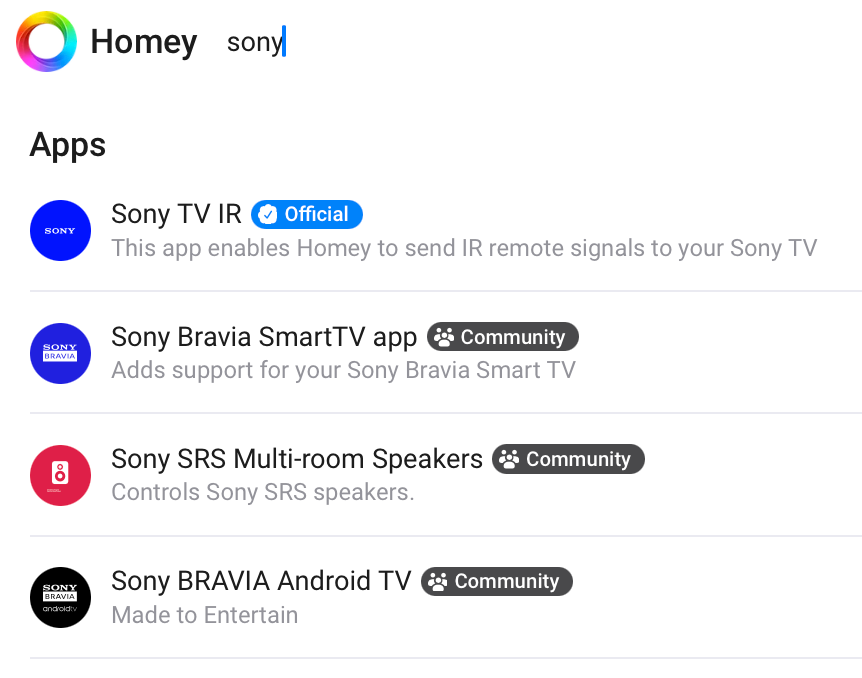Click Community badge on Sony Bravia SmartTV app
862x678 pixels.
[502, 337]
